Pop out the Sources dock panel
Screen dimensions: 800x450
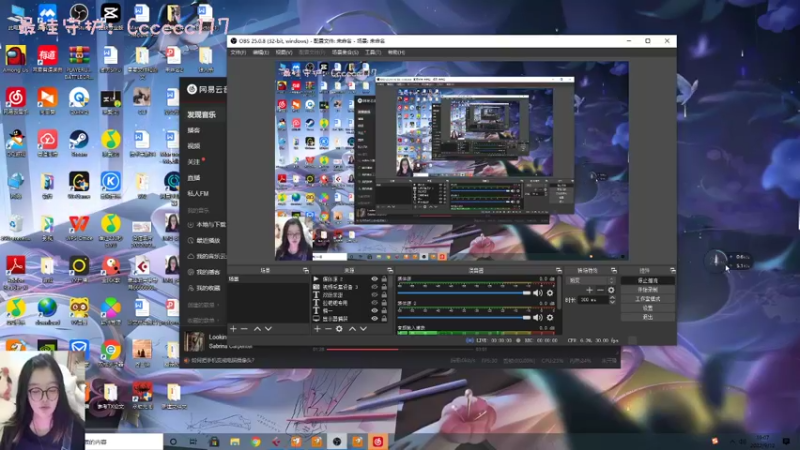pos(390,270)
